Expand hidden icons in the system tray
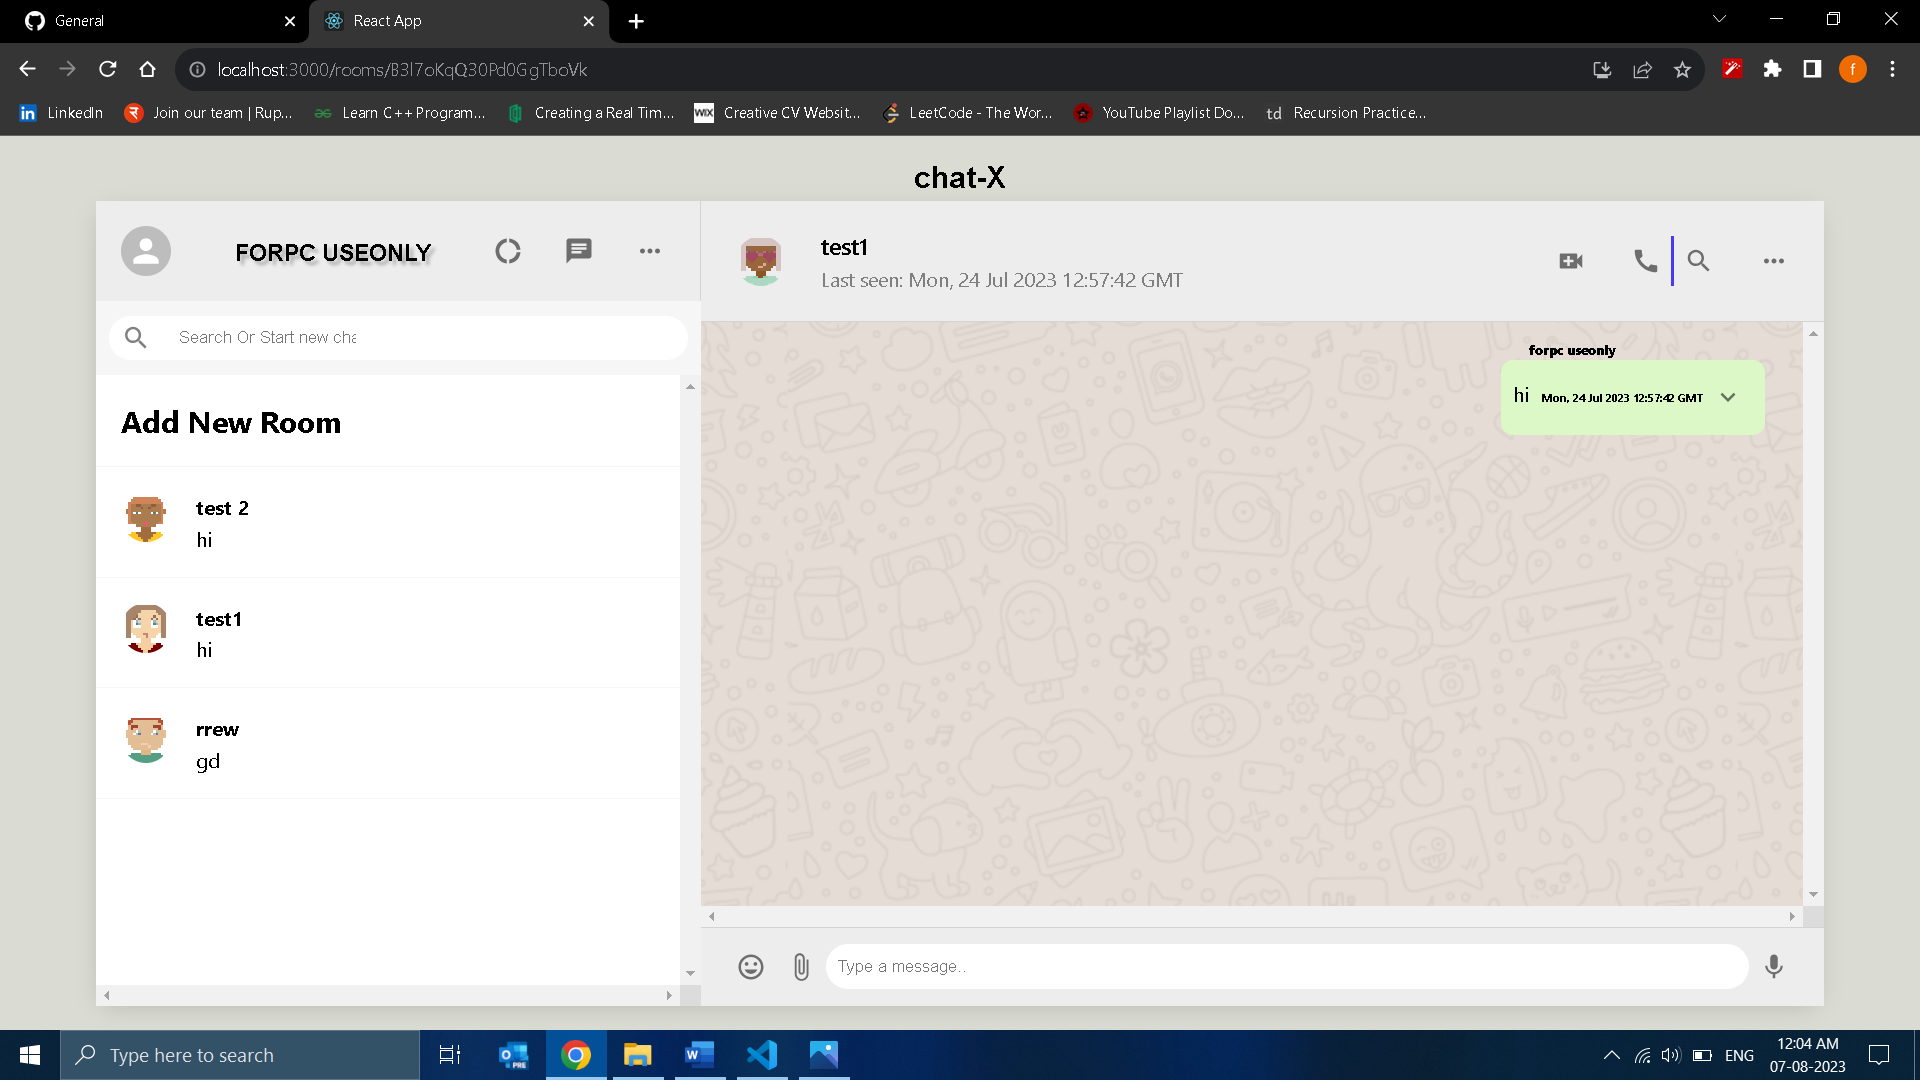This screenshot has width=1920, height=1080. coord(1611,1054)
